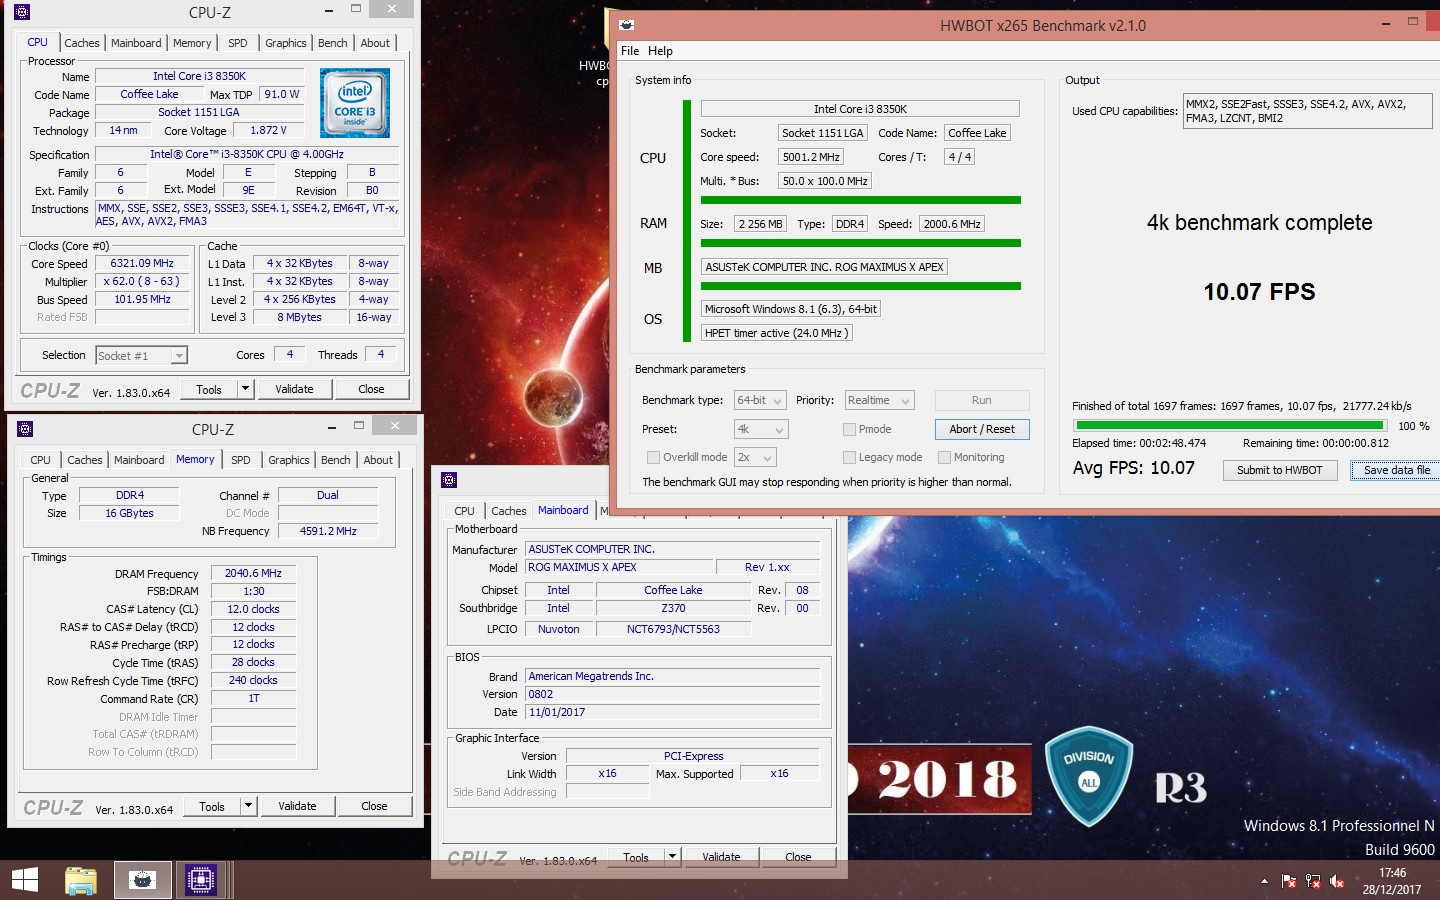Click the Multiplier x 62.0 value
Screen dimensions: 1440x900
tap(142, 282)
